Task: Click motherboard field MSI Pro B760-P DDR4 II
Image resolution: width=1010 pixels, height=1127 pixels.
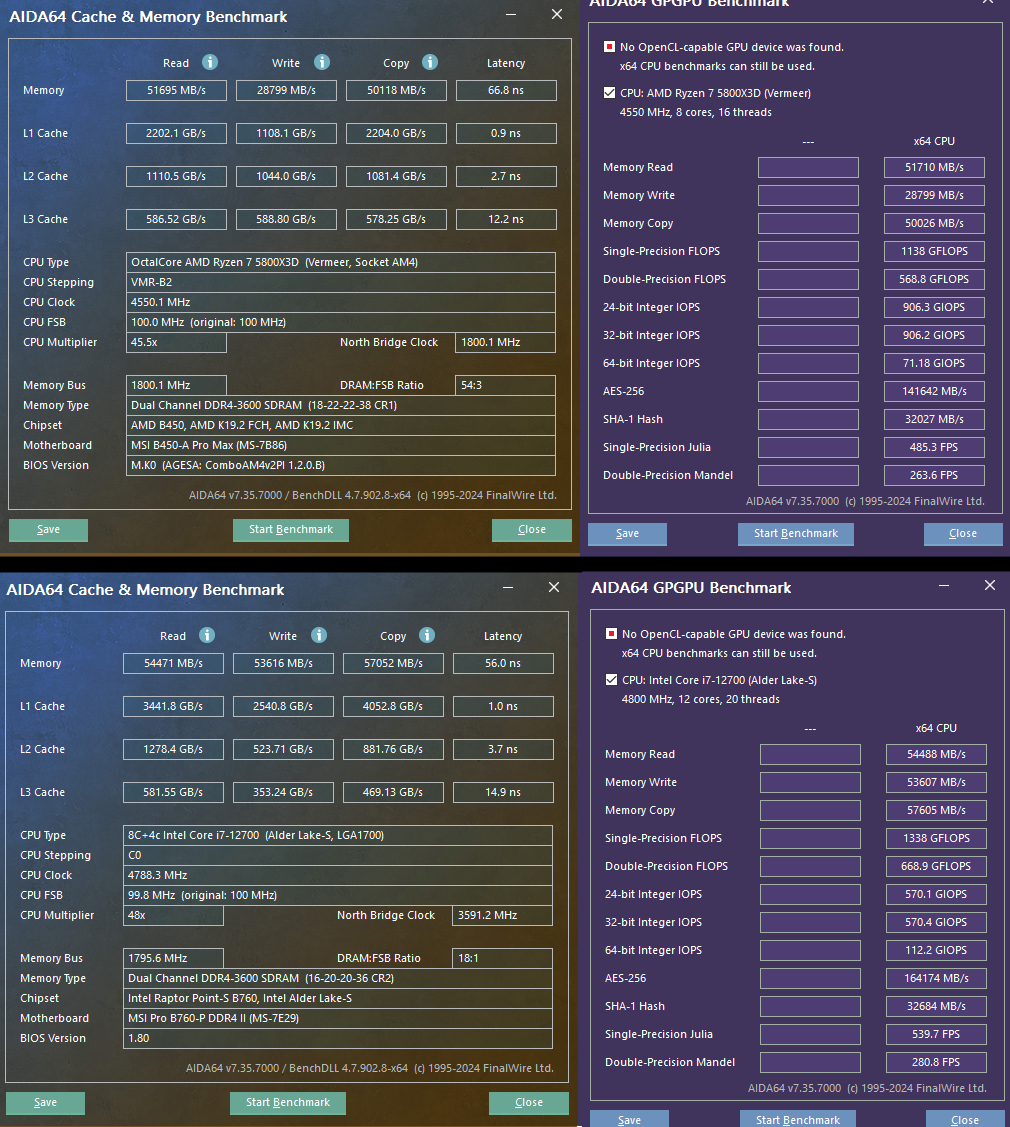Action: click(x=338, y=1018)
